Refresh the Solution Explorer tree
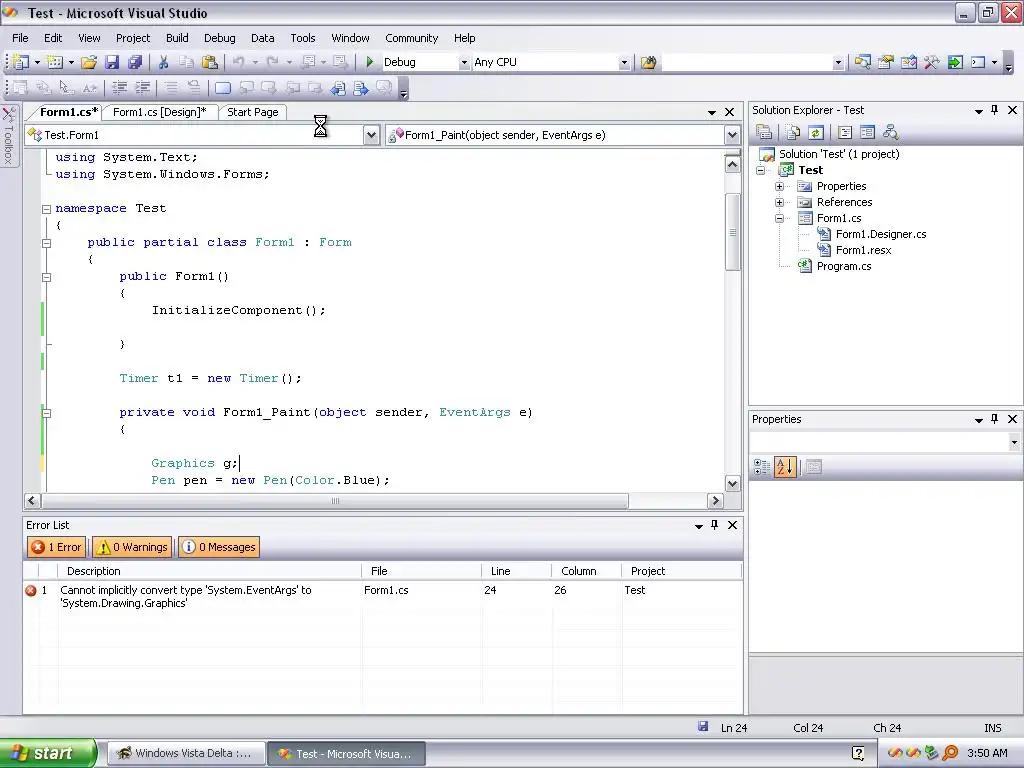The height and width of the screenshot is (768, 1024). (x=816, y=133)
